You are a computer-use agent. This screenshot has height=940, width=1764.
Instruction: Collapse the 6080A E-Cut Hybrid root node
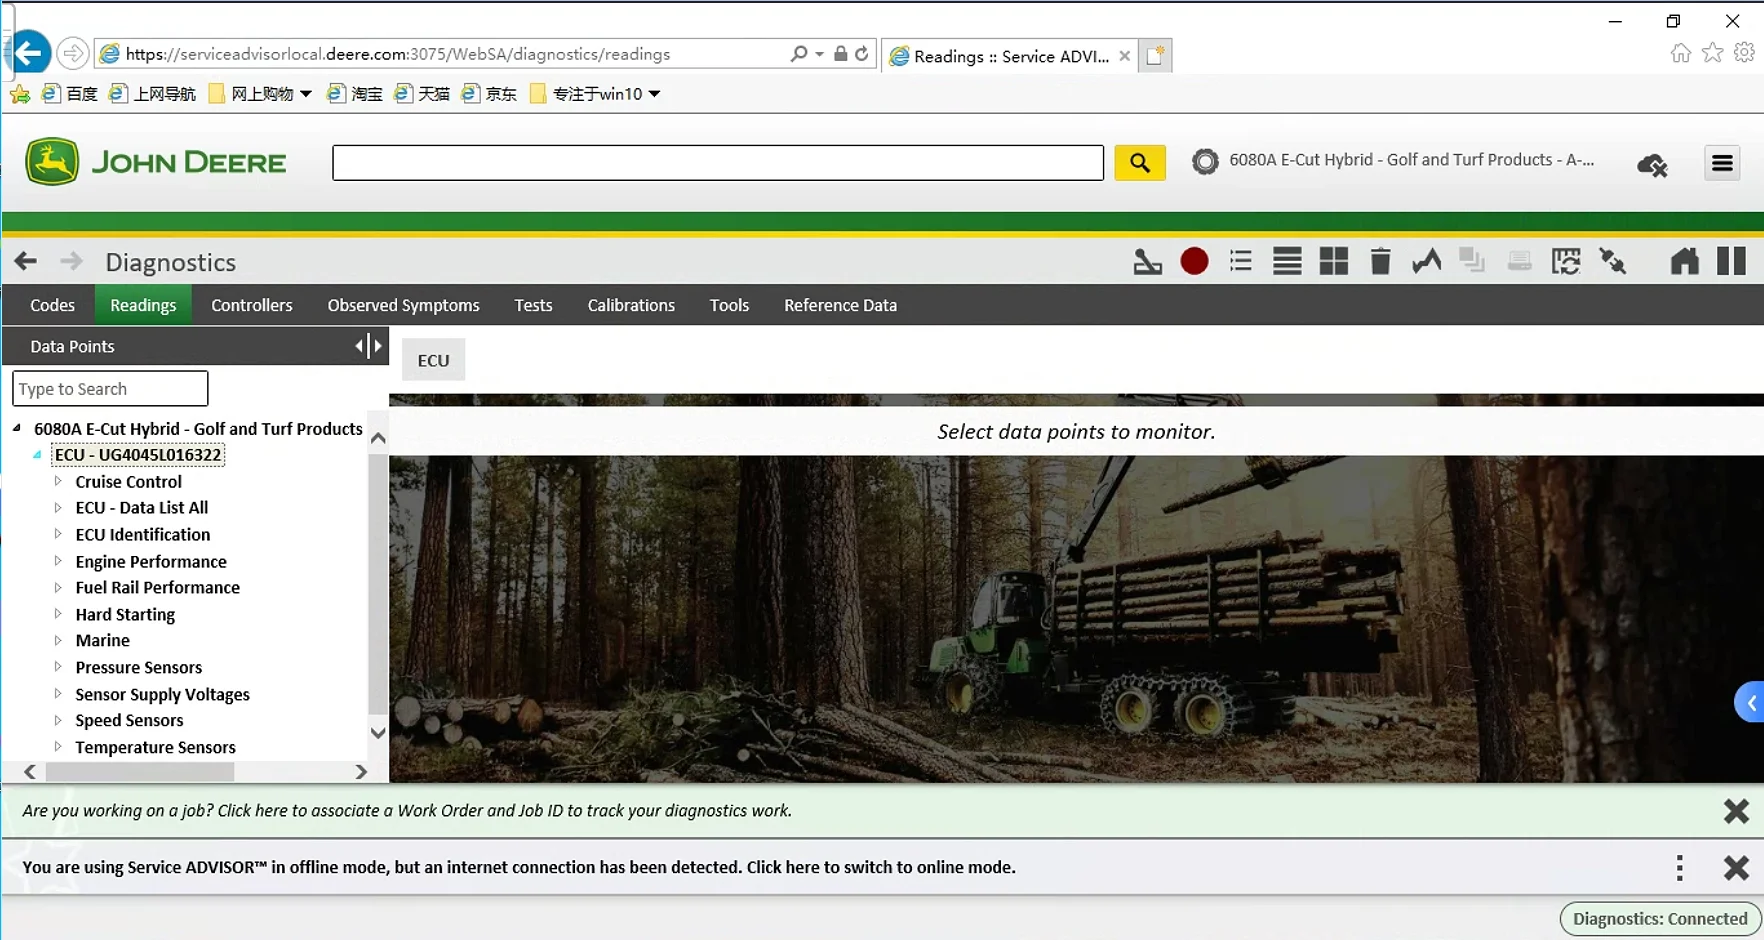[17, 428]
